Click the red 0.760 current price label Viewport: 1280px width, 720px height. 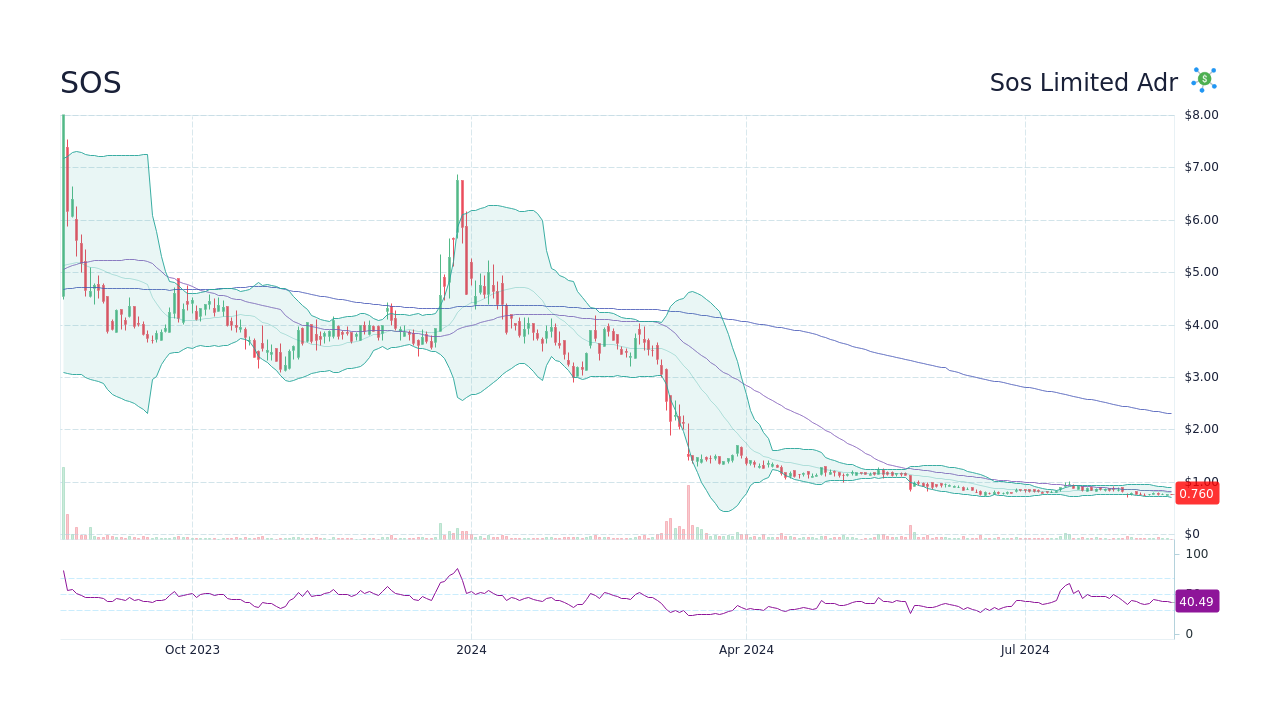[1197, 493]
